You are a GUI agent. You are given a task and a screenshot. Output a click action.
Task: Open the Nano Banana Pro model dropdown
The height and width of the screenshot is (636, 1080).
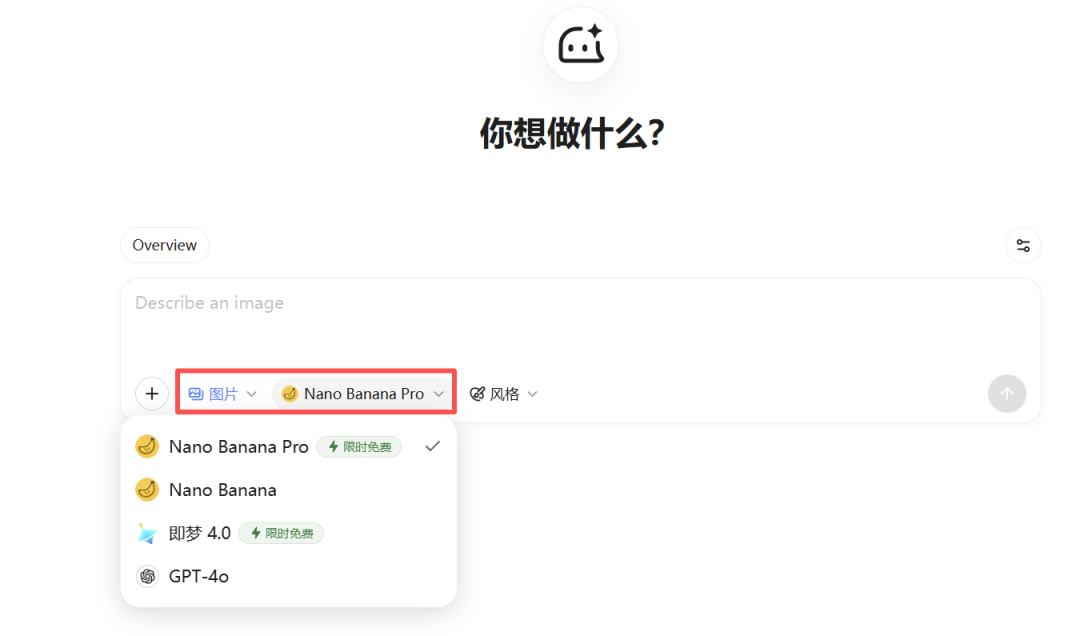pos(362,393)
